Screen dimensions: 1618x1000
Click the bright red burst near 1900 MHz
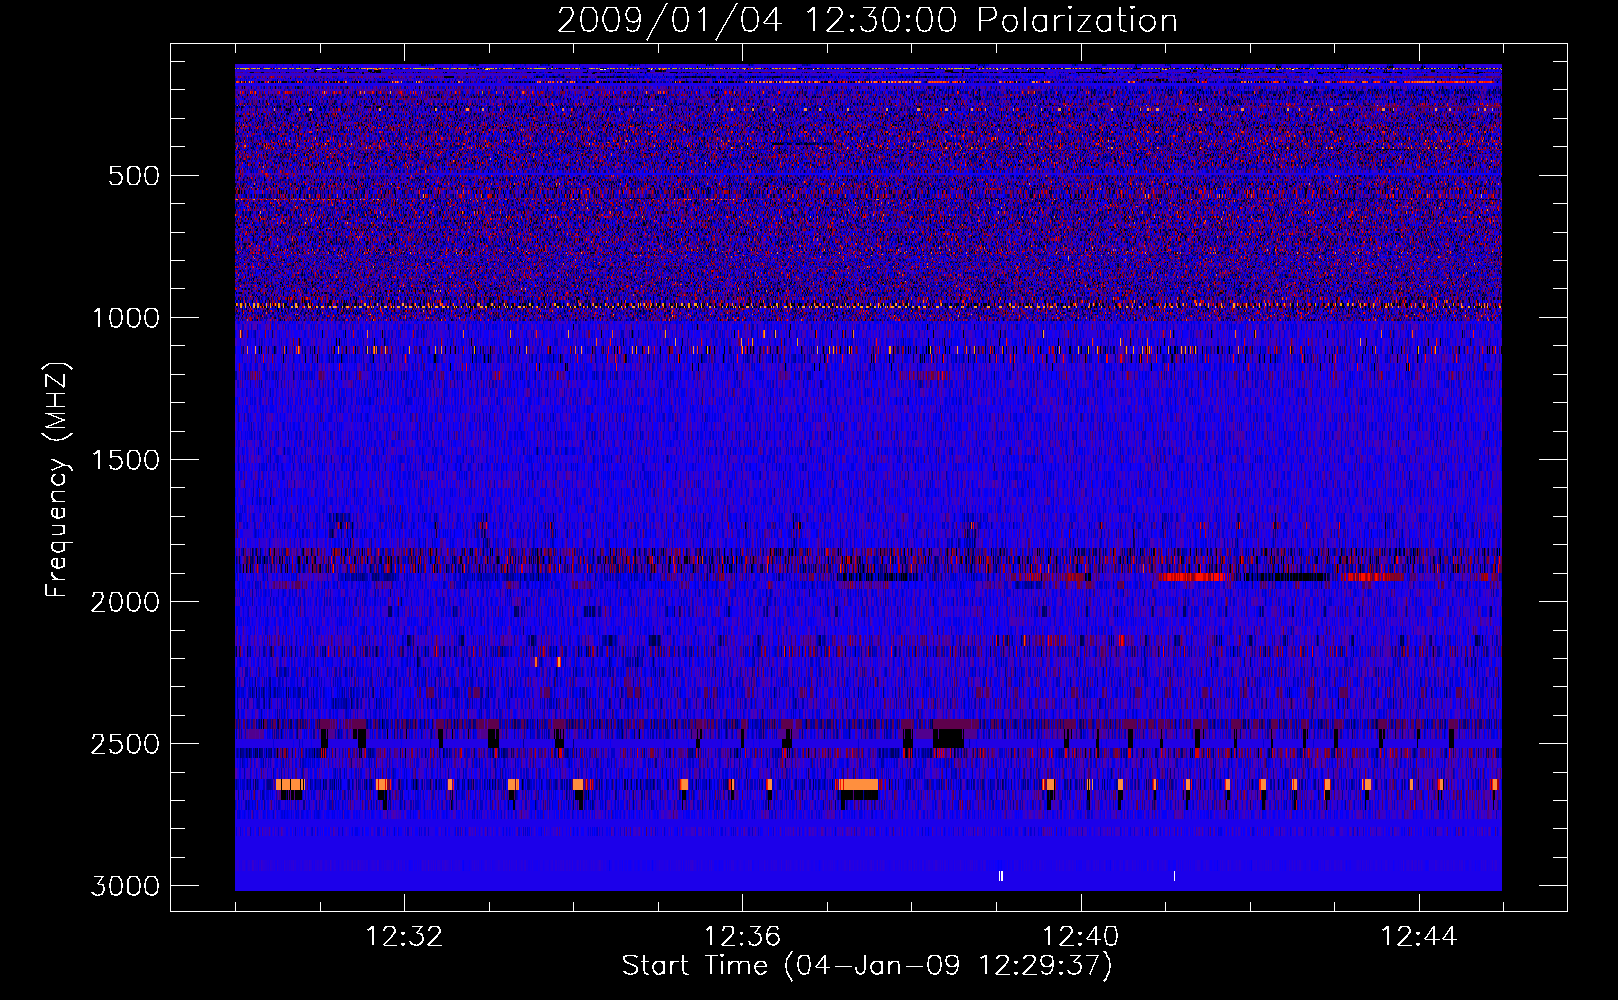[x=1192, y=577]
